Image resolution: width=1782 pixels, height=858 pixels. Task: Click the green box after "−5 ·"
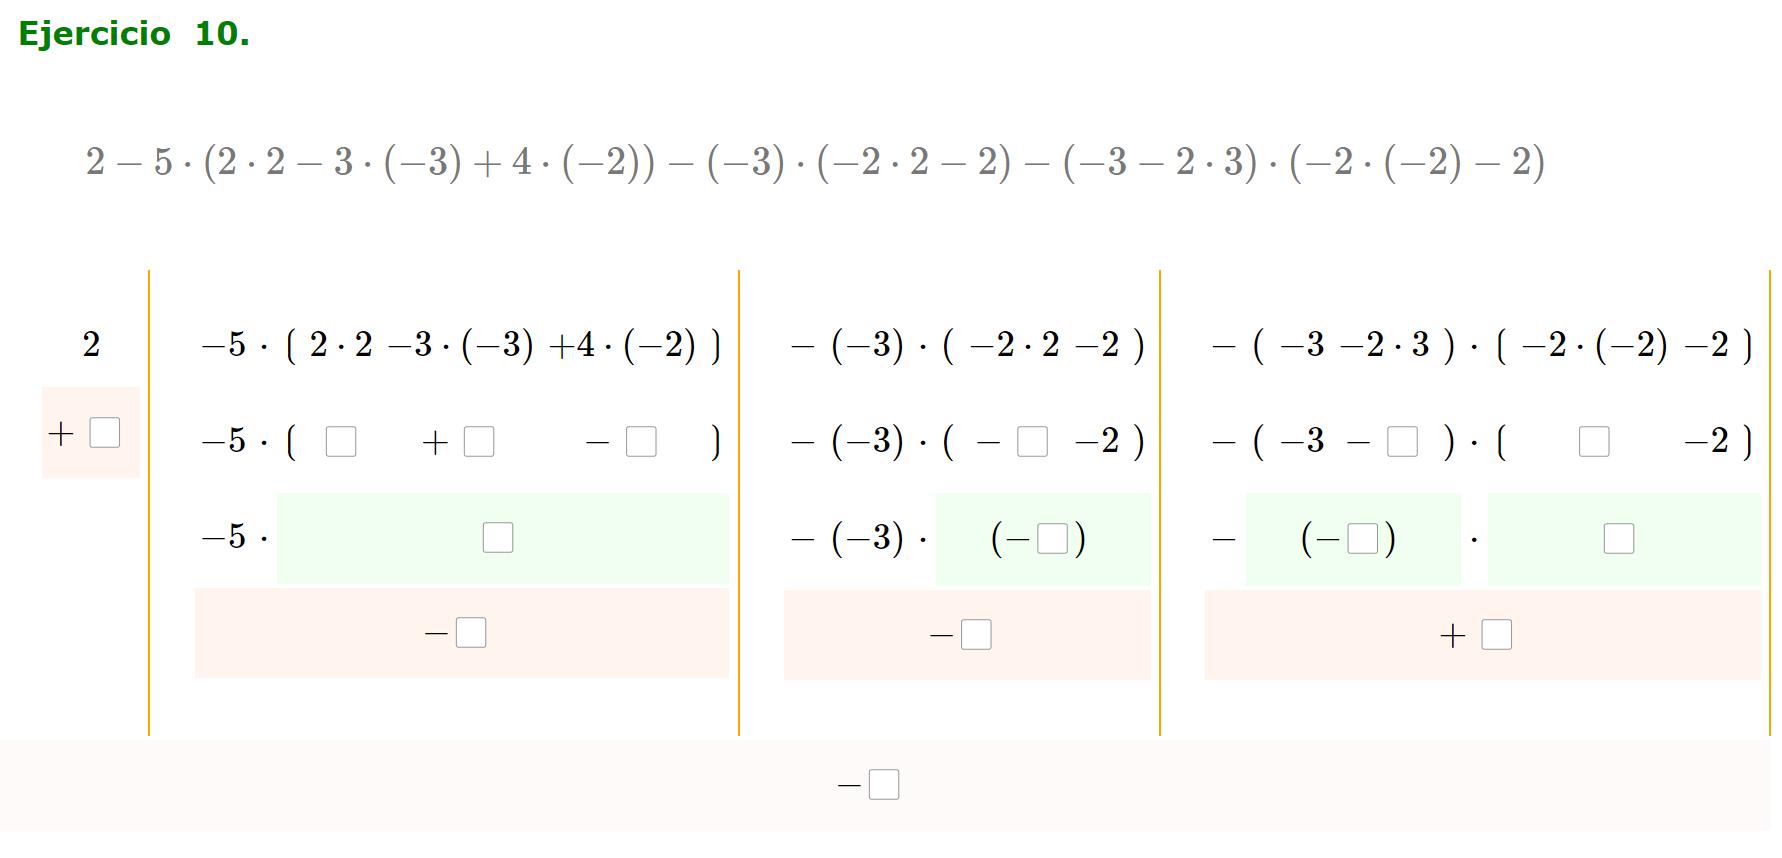click(x=498, y=538)
